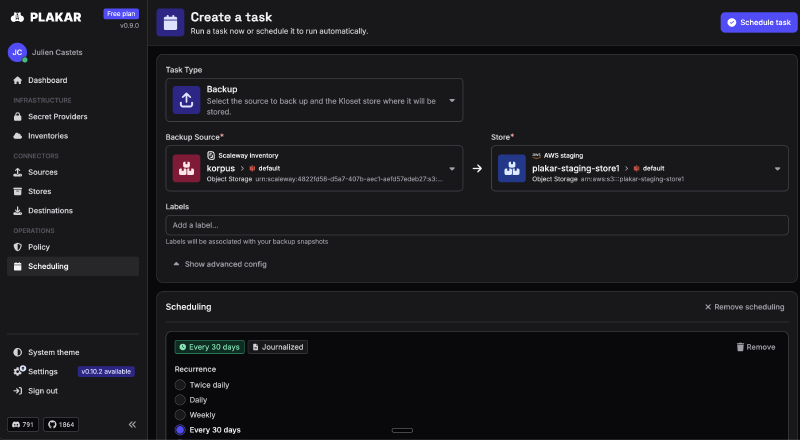
Task: Open the JC user avatar
Action: pyautogui.click(x=17, y=52)
